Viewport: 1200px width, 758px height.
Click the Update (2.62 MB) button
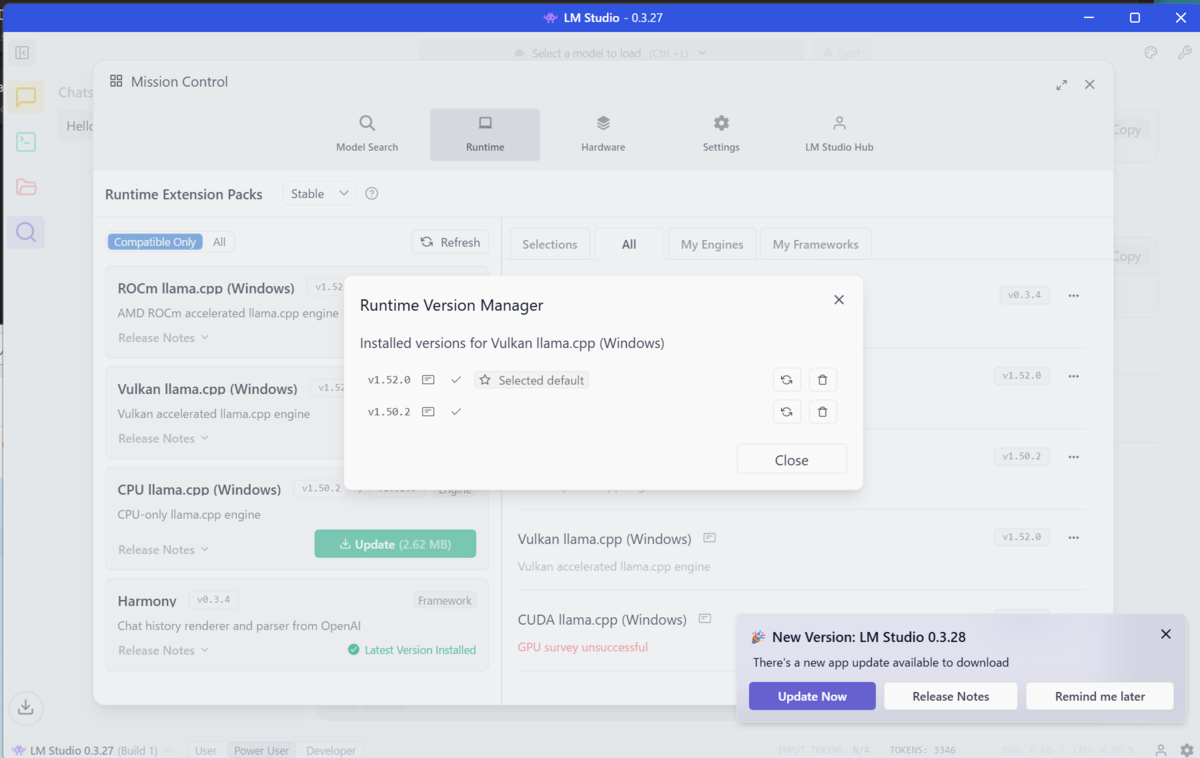coord(395,544)
